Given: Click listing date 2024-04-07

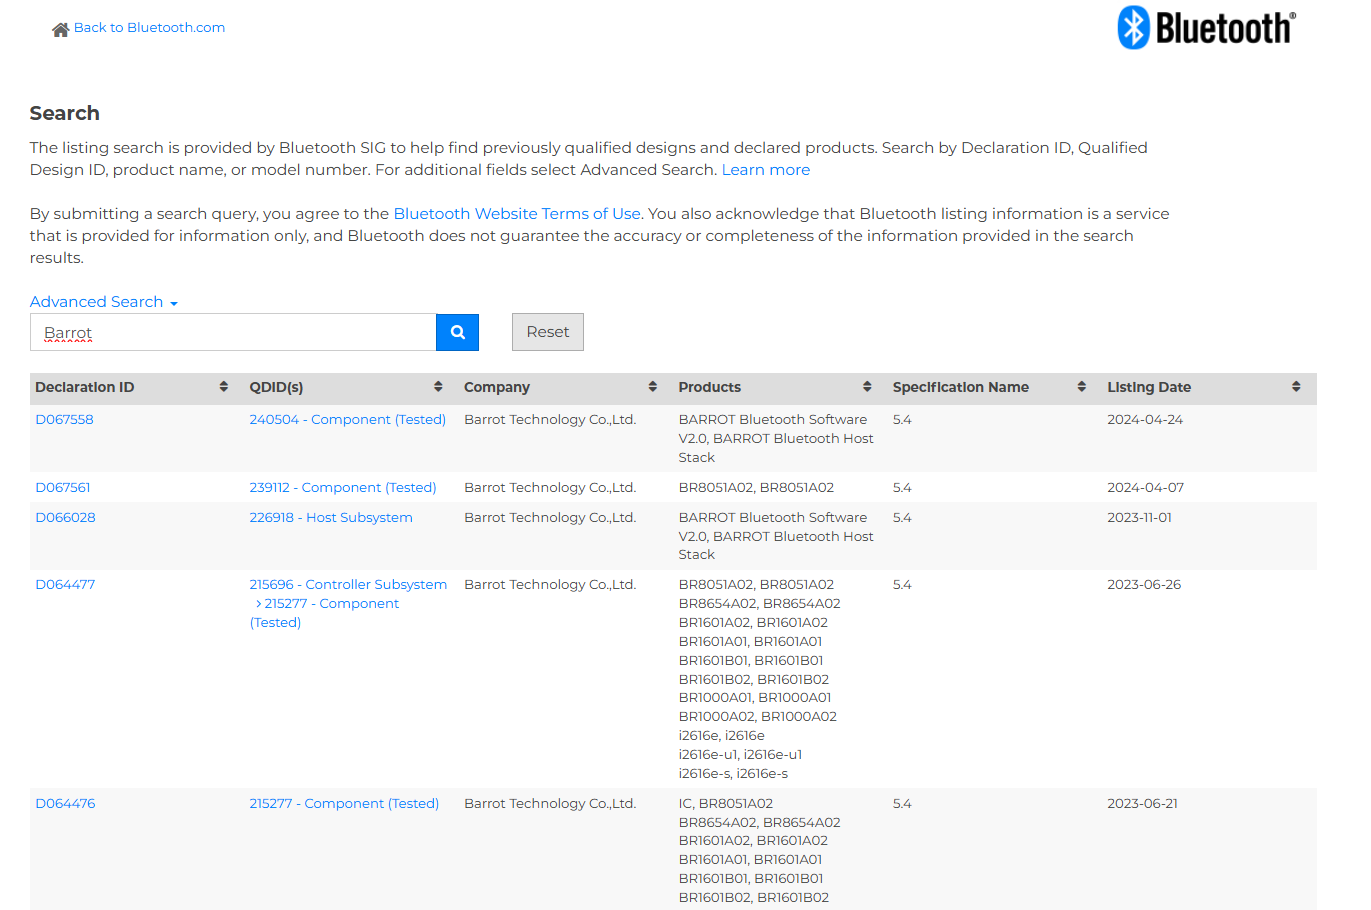Looking at the screenshot, I should (1145, 488).
